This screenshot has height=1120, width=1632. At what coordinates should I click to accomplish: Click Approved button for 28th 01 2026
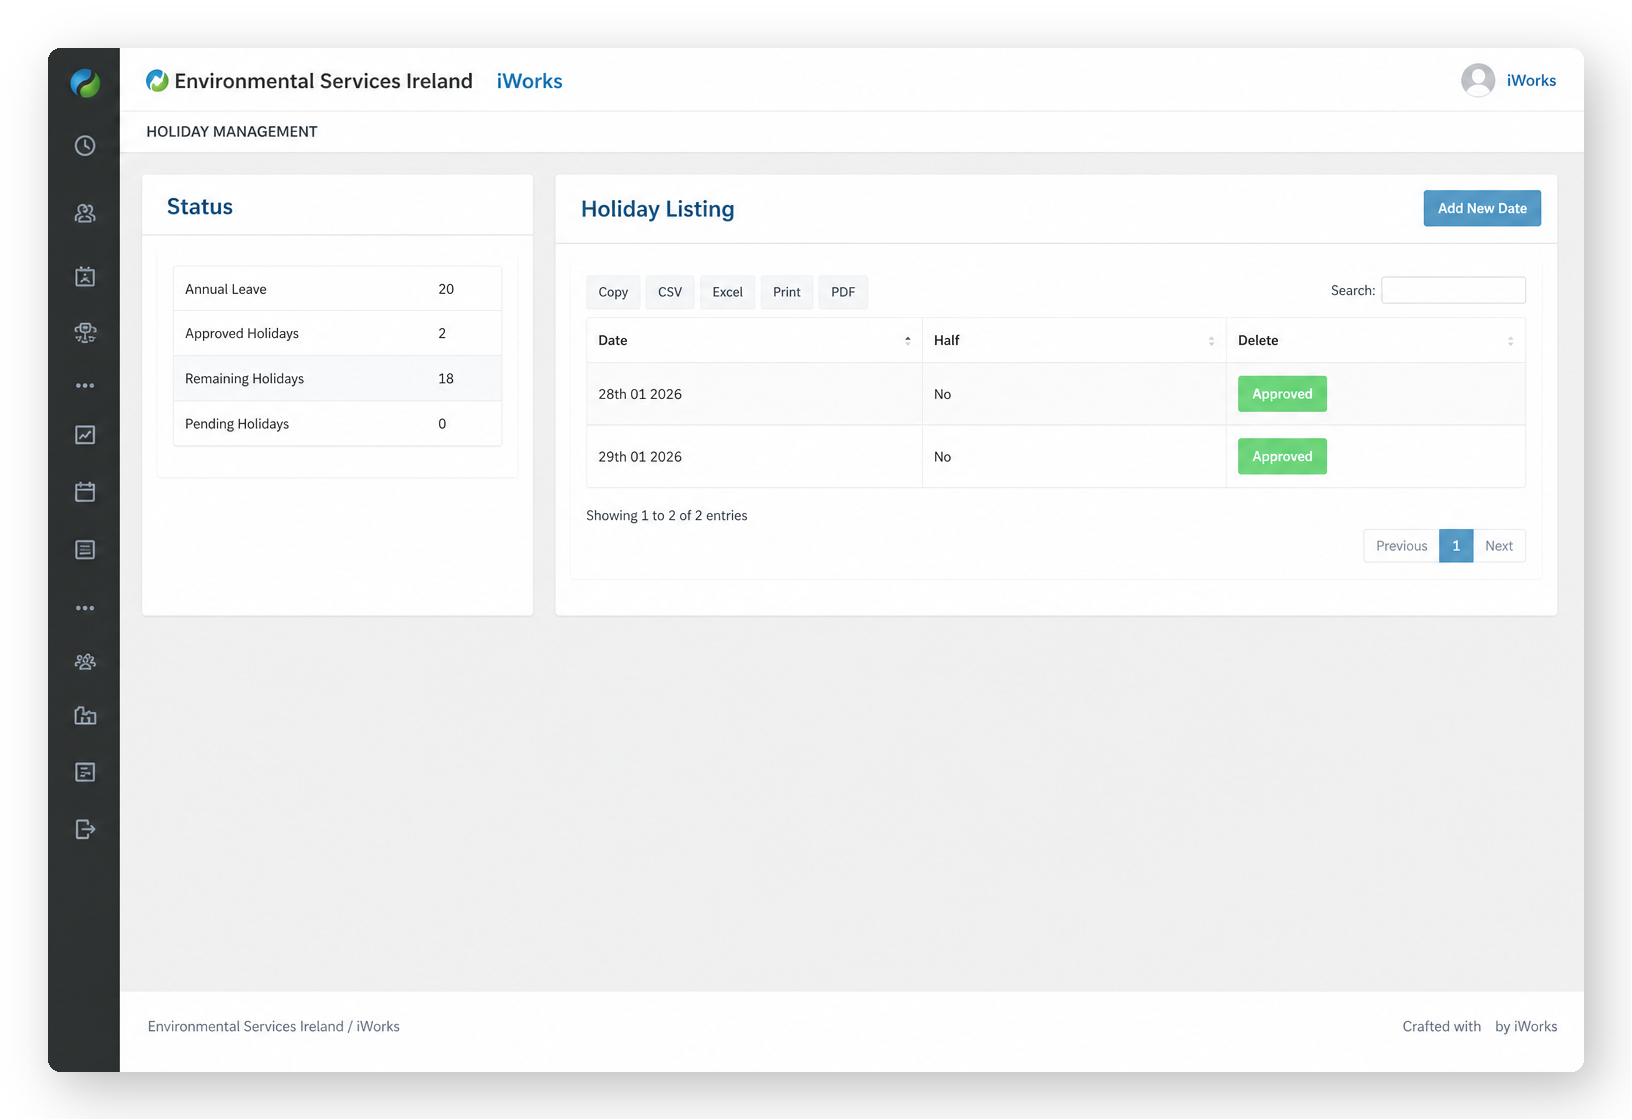coord(1282,394)
